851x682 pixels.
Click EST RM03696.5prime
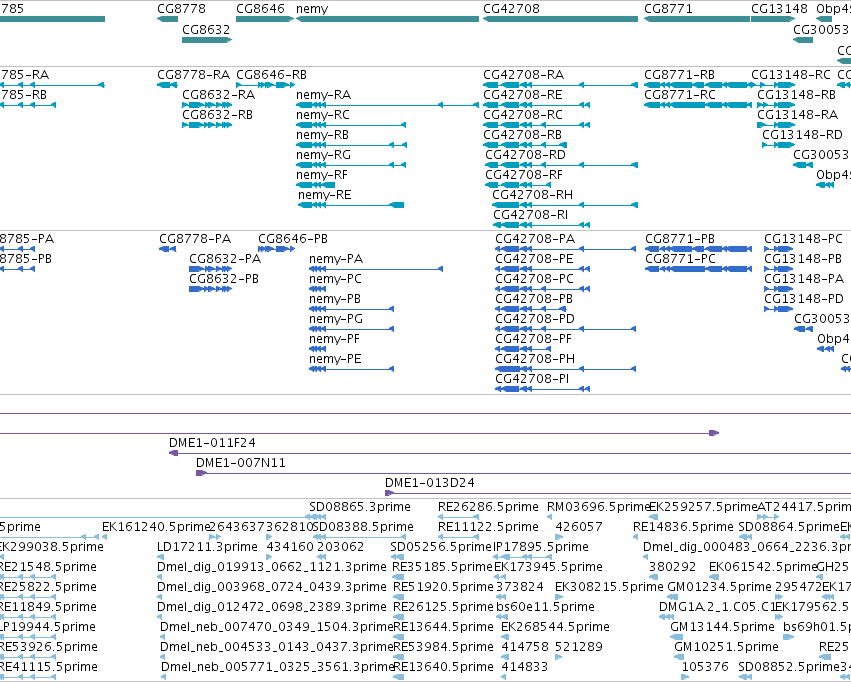pos(598,507)
